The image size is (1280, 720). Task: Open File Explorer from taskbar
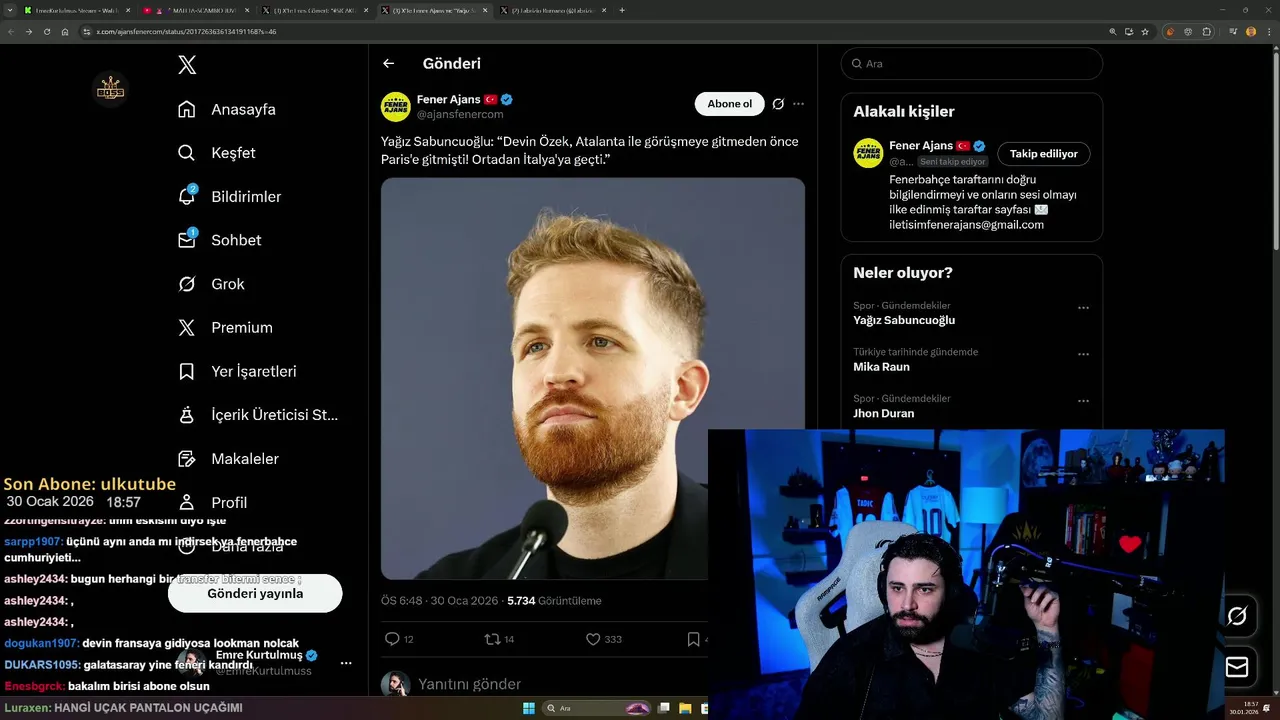tap(685, 709)
